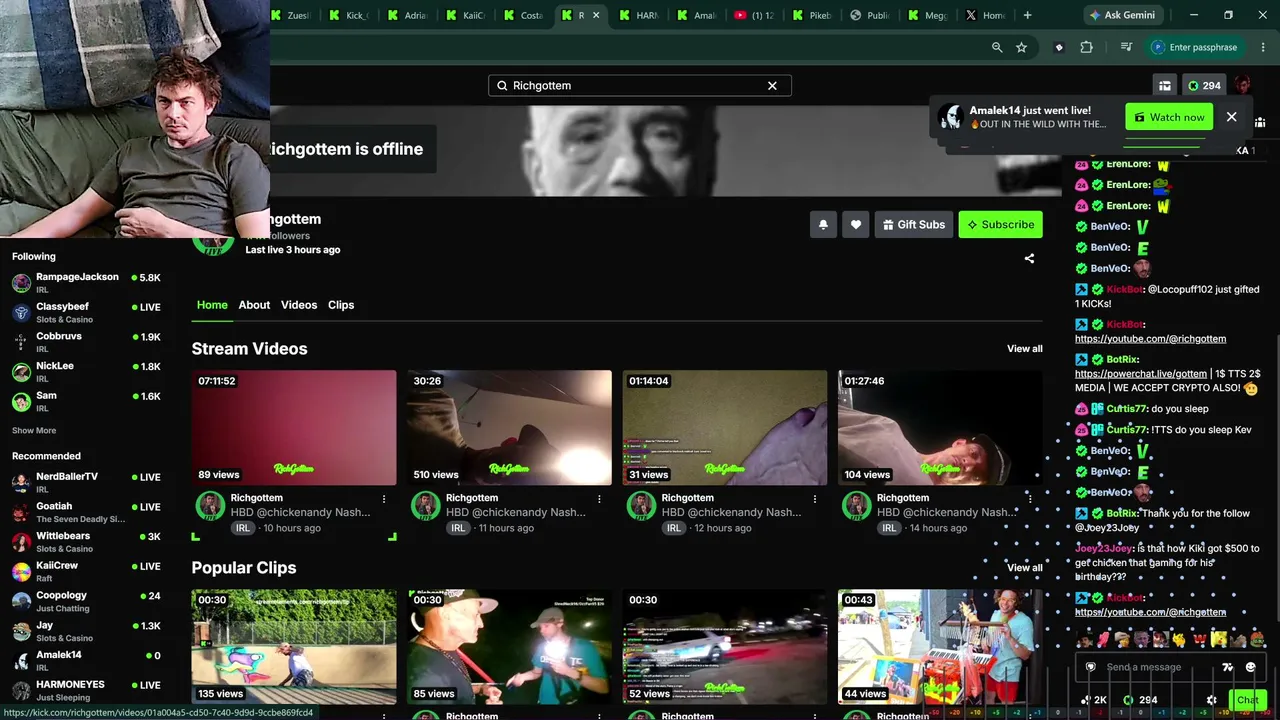Open Cobbruvs channel in the sidebar
This screenshot has width=1280, height=720.
click(x=86, y=342)
